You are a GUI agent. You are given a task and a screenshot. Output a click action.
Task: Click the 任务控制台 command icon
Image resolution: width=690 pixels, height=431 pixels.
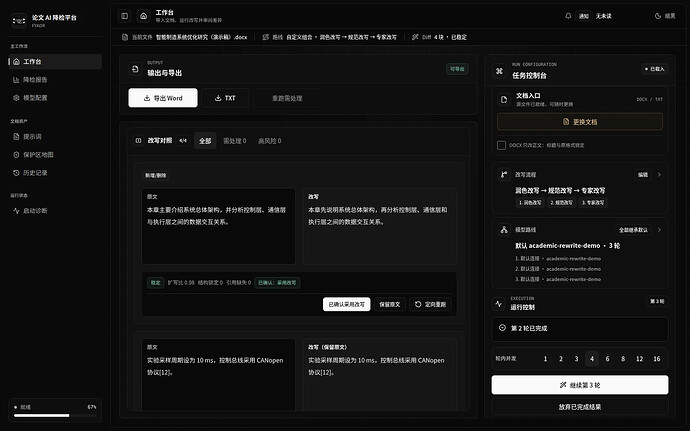pyautogui.click(x=499, y=70)
